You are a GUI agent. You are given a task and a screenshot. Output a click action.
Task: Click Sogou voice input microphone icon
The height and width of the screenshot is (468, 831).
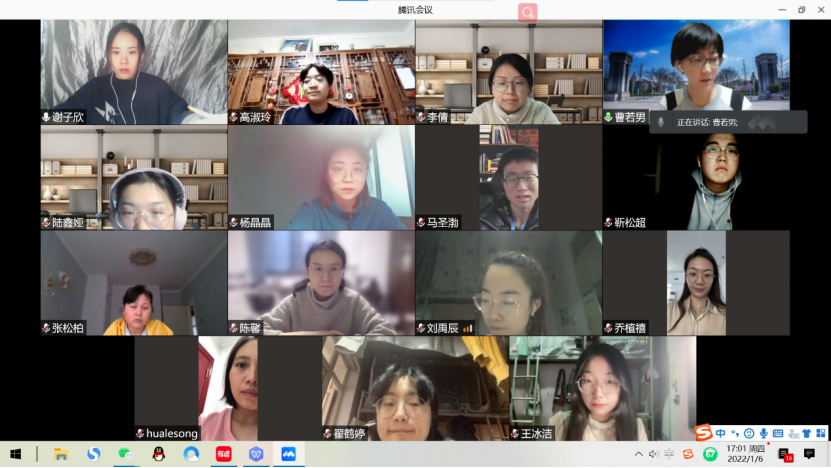[x=764, y=433]
